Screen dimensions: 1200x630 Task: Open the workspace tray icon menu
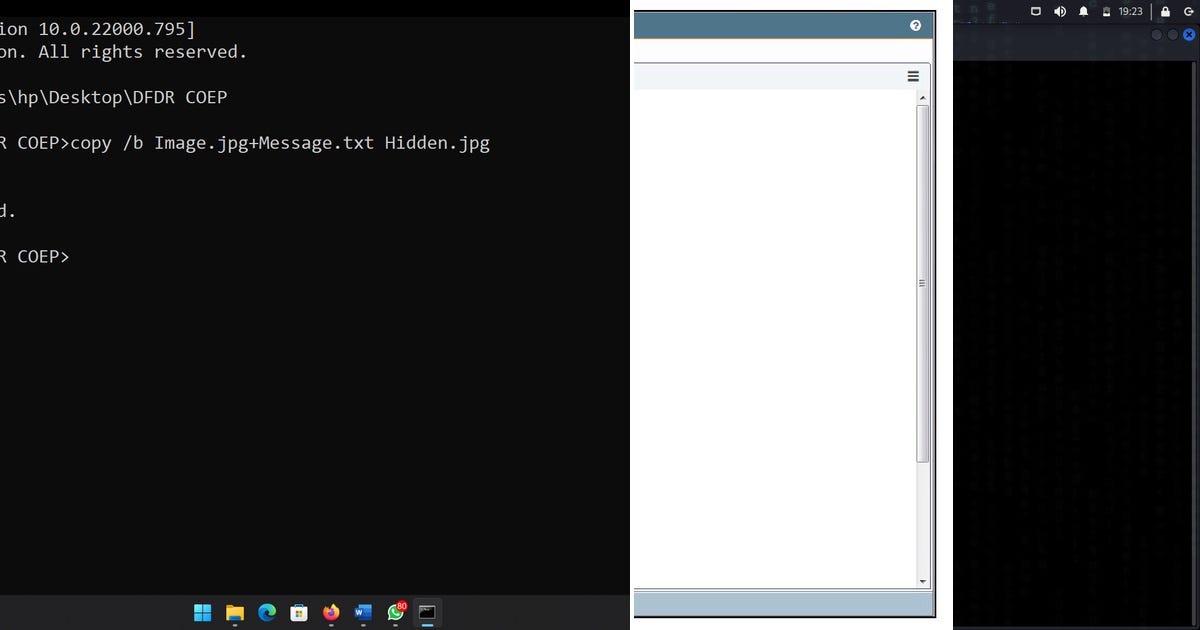pyautogui.click(x=1035, y=11)
